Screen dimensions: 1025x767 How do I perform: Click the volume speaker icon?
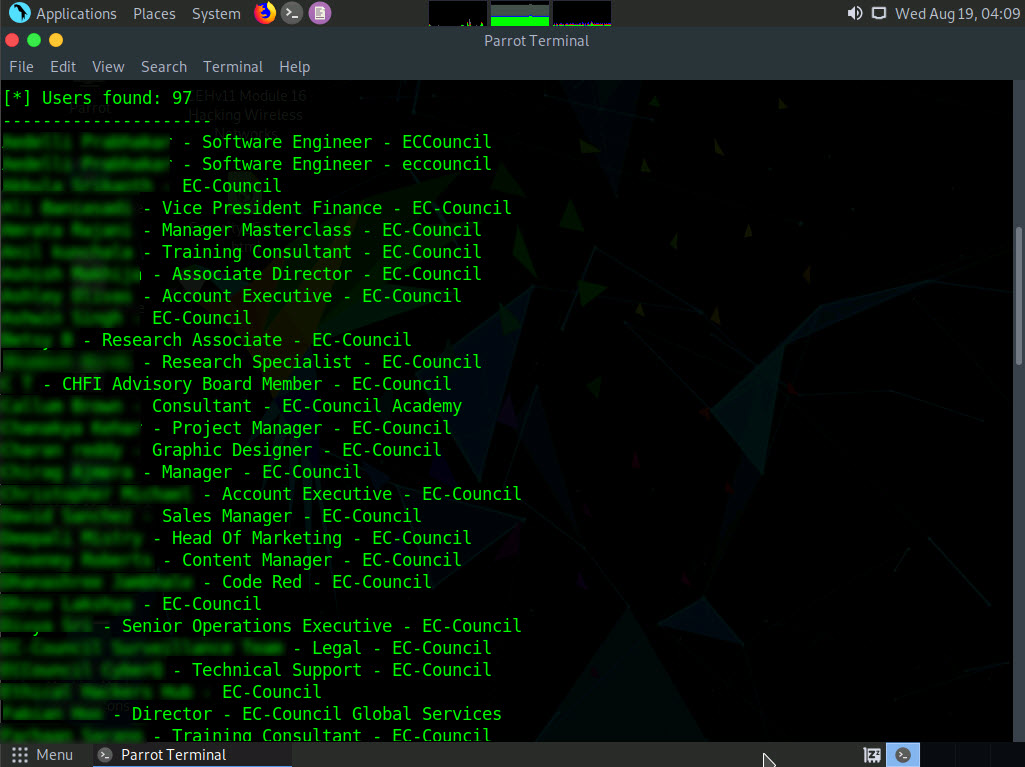click(854, 13)
